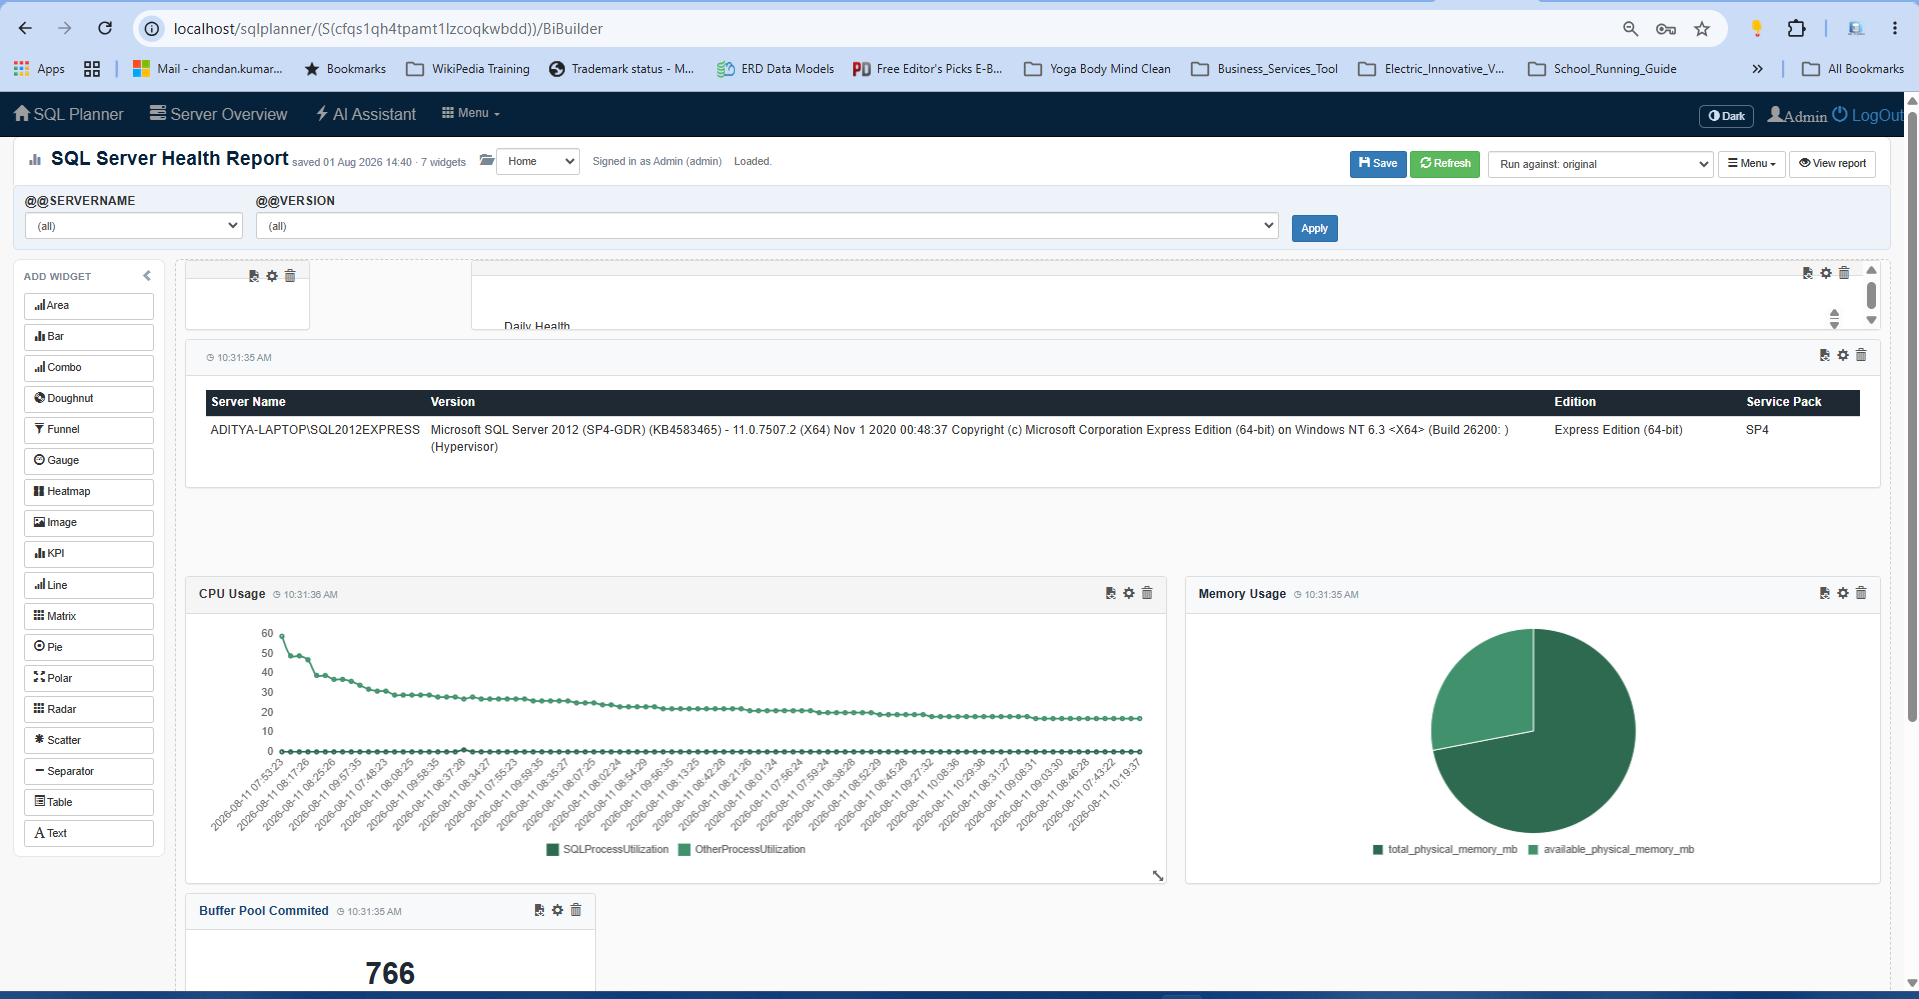Delete the Daily Health widget
The image size is (1919, 999).
(x=1844, y=273)
